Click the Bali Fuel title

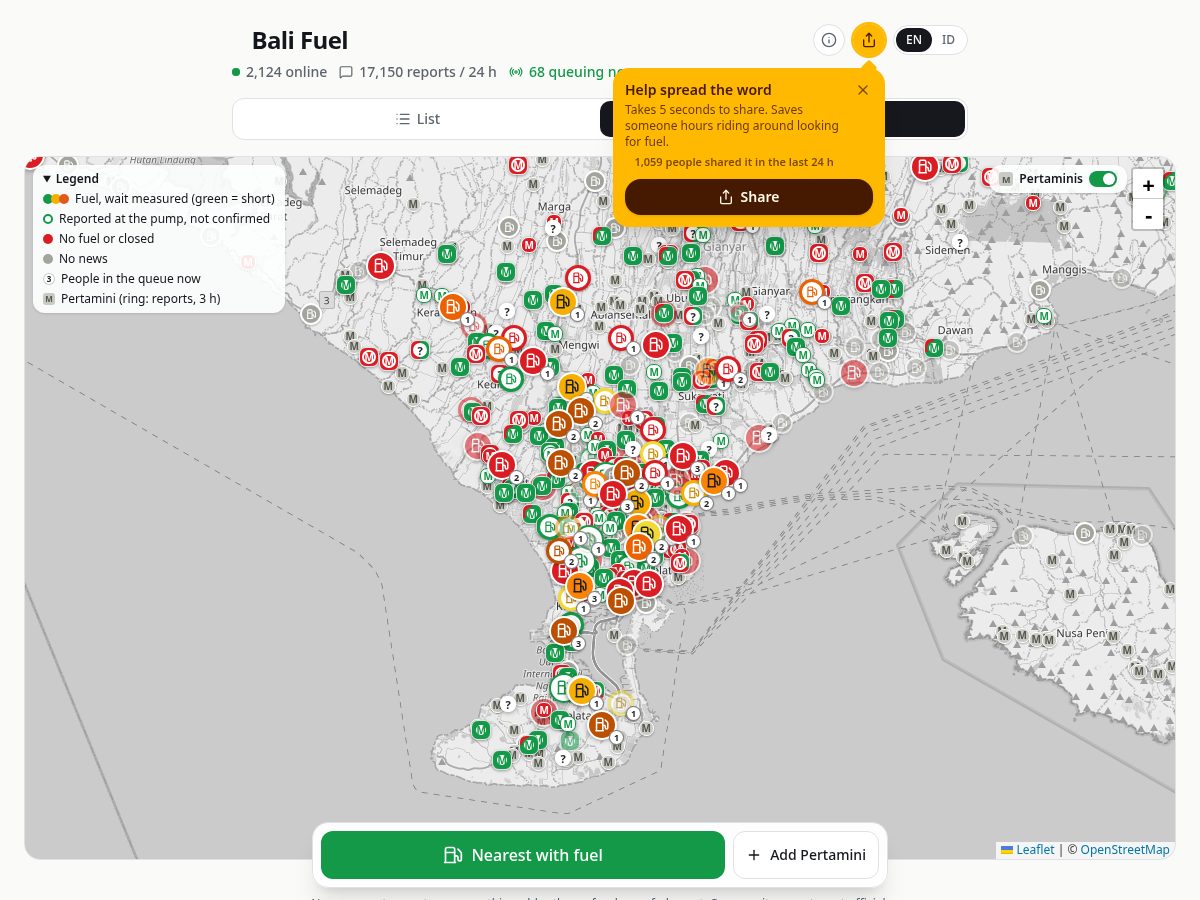300,41
